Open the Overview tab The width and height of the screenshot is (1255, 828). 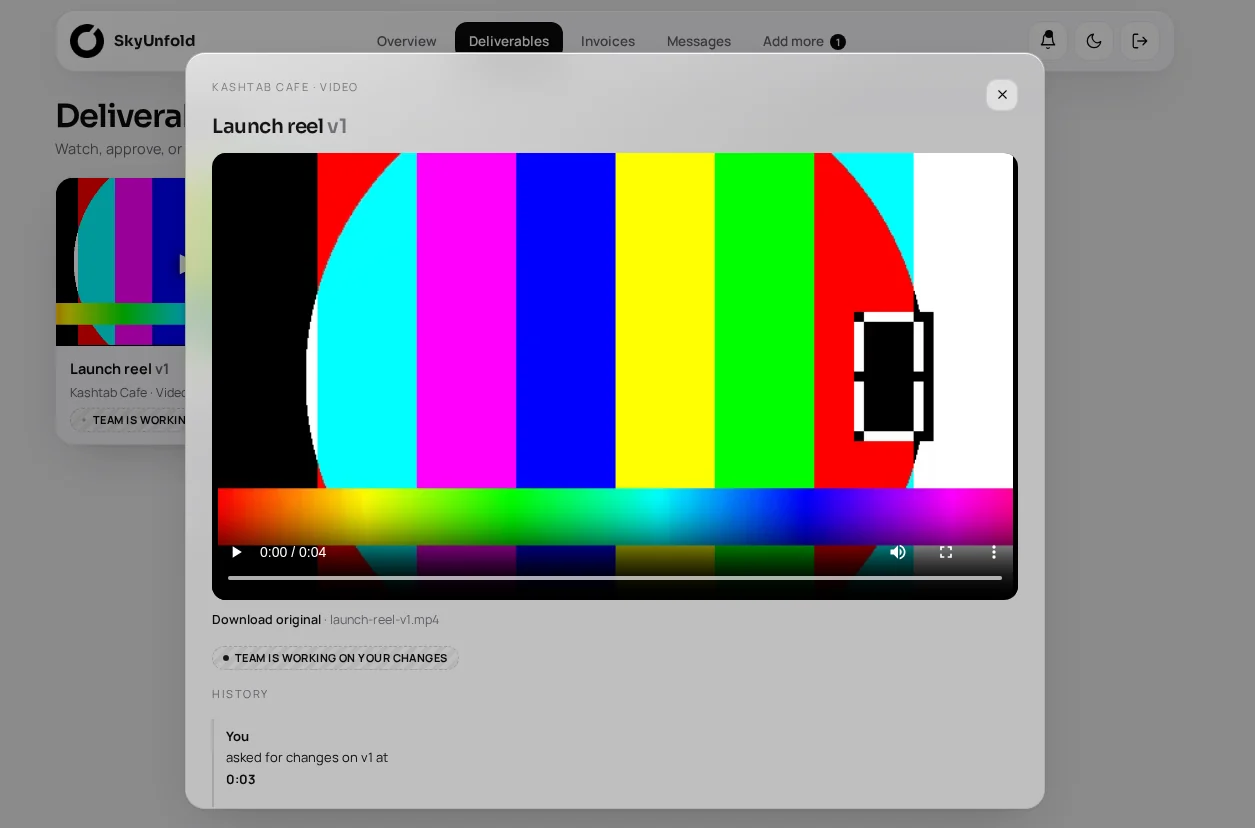coord(406,41)
